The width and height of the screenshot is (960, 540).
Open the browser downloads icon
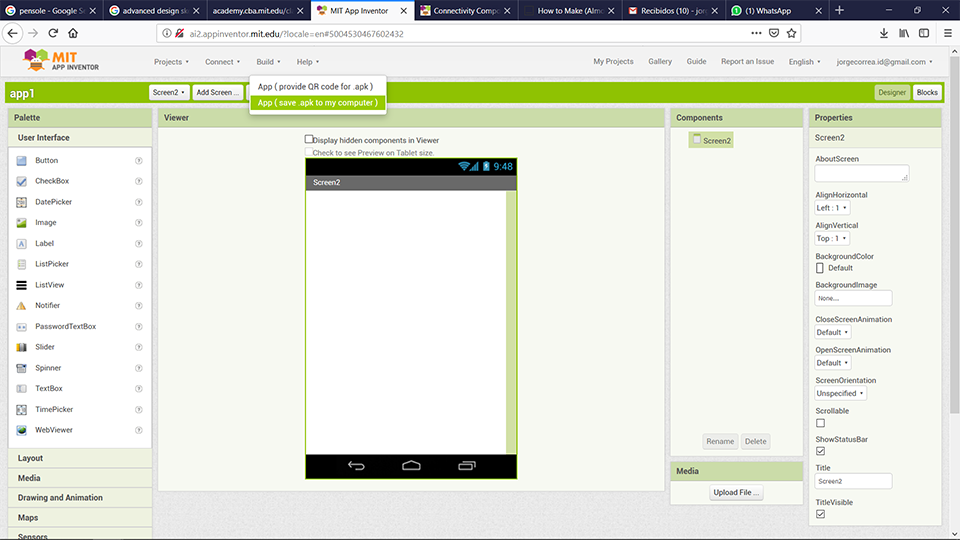(x=883, y=33)
